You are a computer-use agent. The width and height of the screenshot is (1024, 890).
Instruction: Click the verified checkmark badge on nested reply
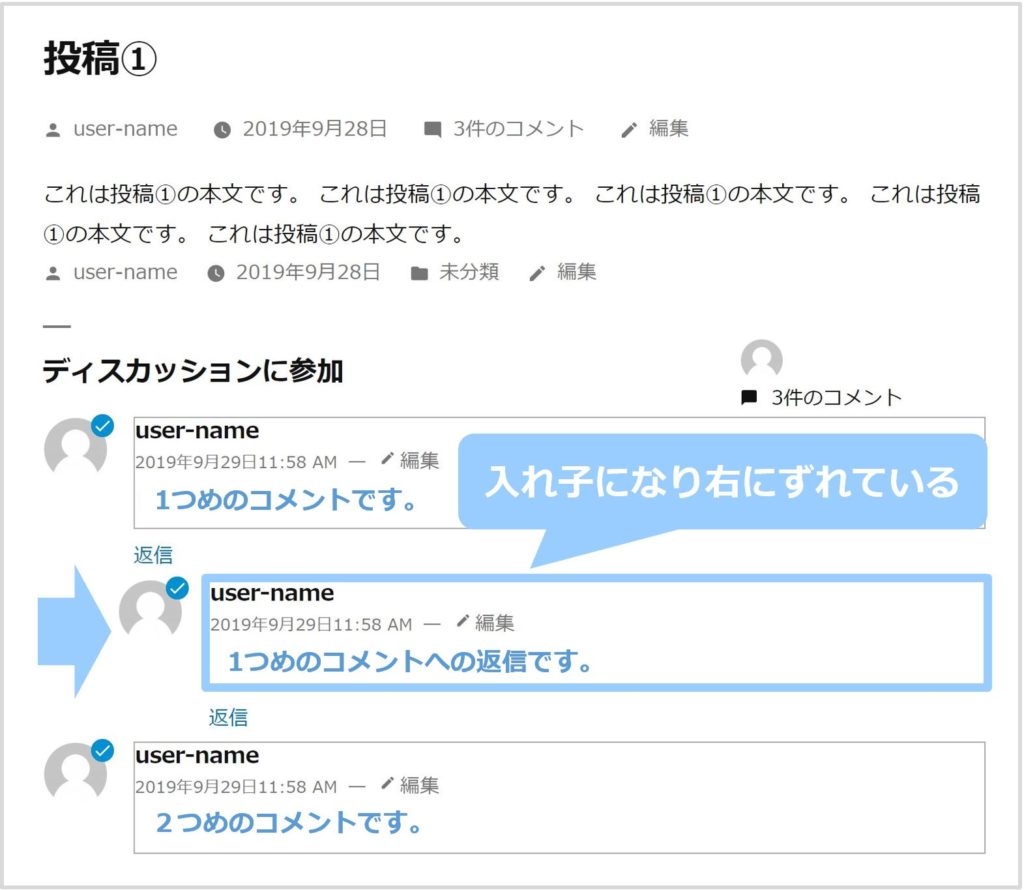coord(177,588)
